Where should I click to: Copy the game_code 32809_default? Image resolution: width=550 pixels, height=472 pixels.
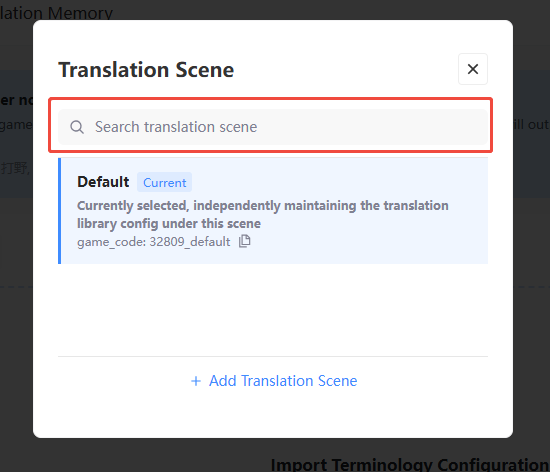click(244, 241)
